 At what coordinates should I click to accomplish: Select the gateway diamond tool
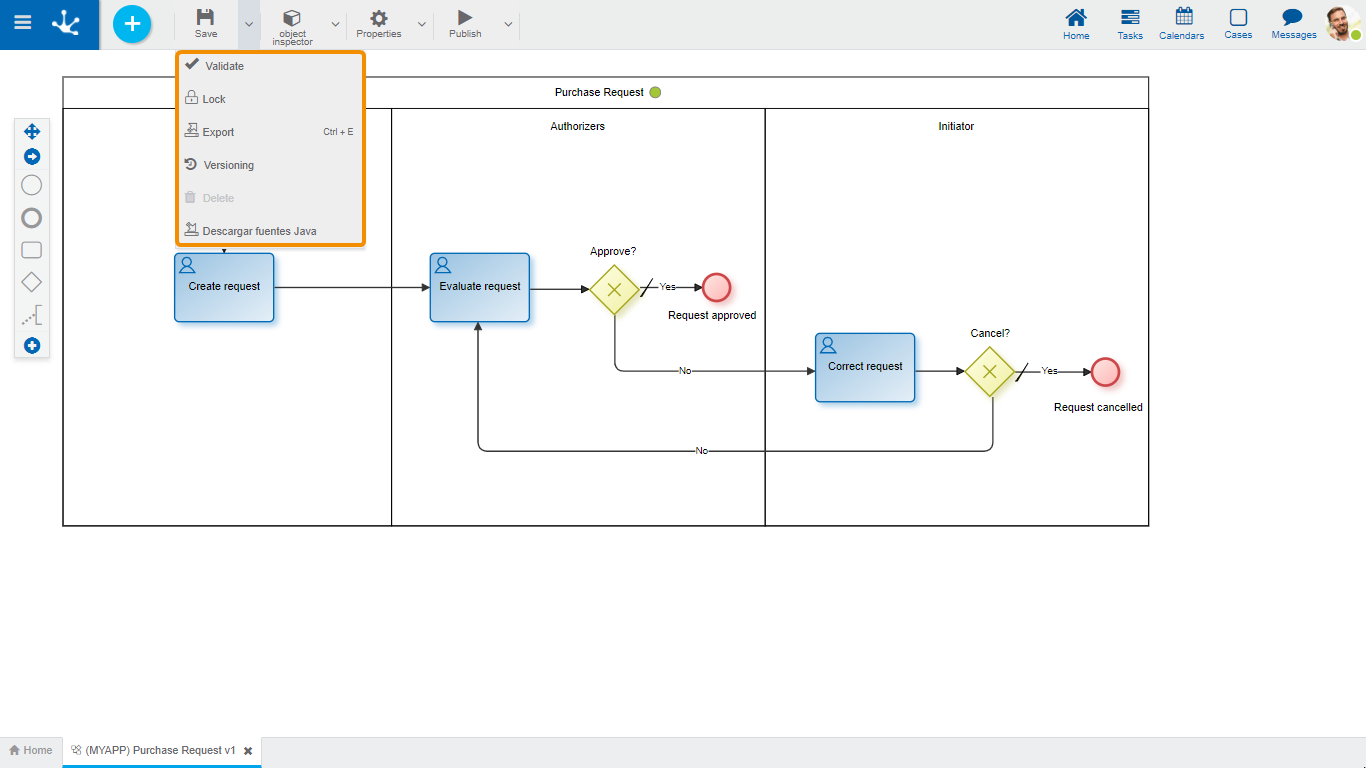32,283
